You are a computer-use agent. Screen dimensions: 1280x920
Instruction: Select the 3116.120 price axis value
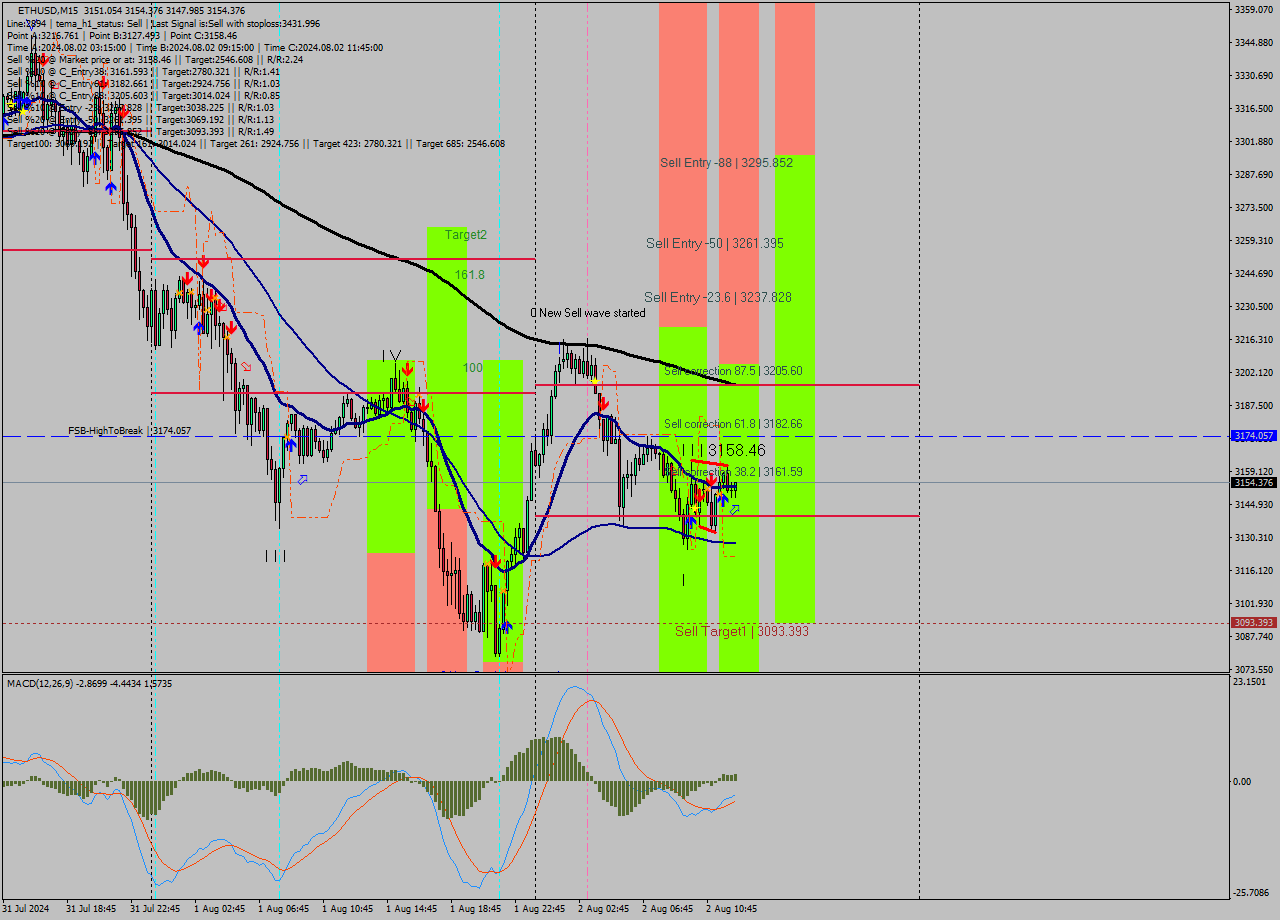pyautogui.click(x=1254, y=570)
